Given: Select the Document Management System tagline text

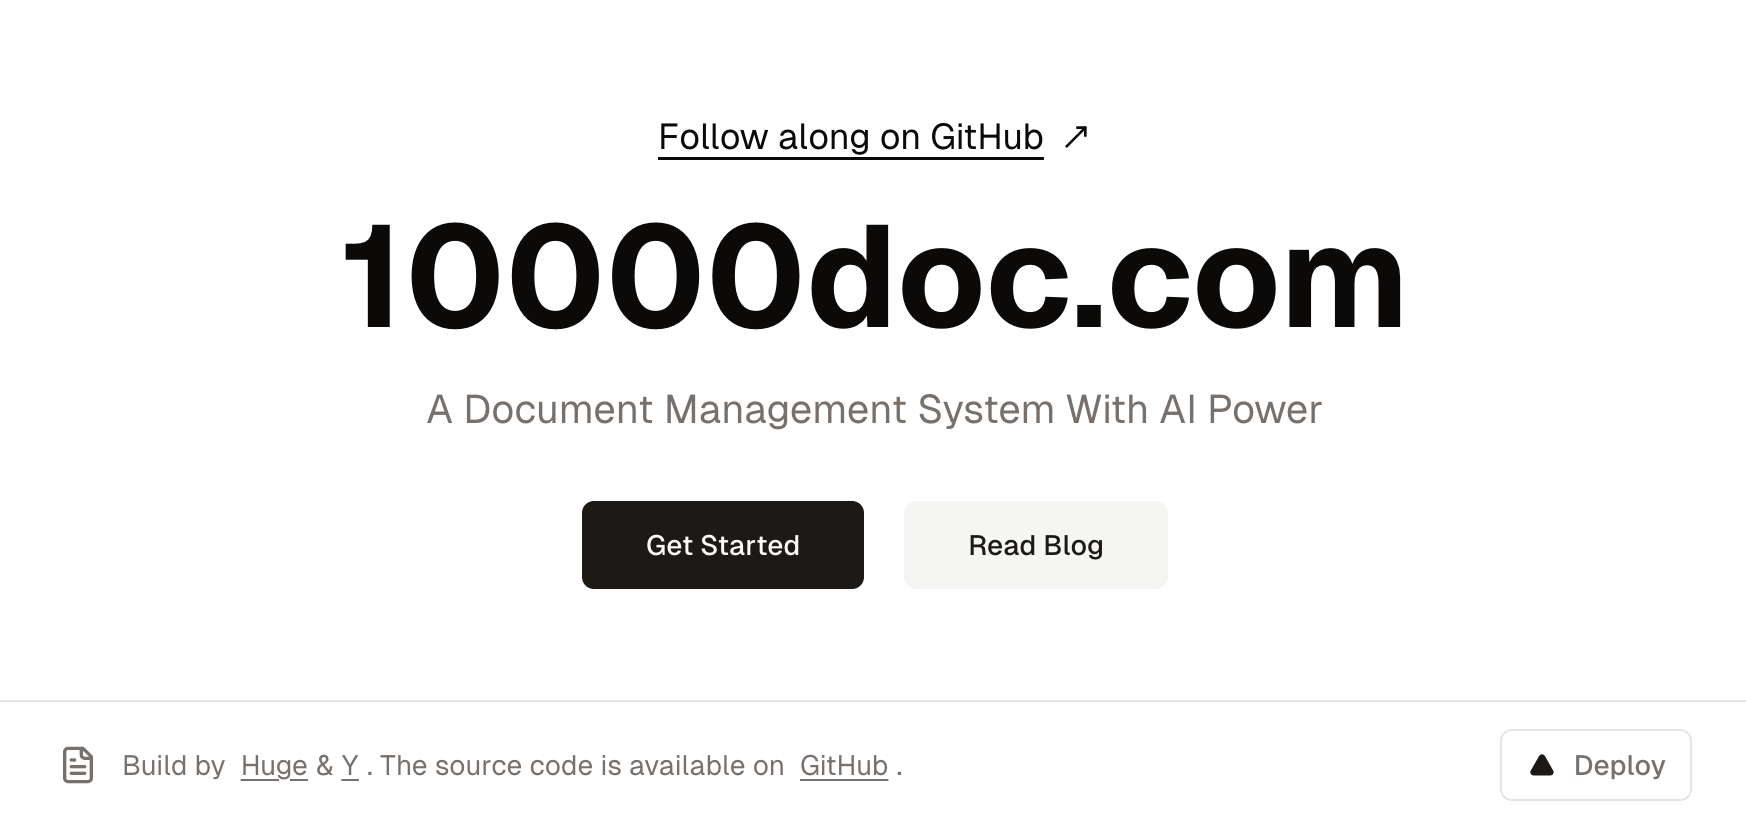Looking at the screenshot, I should [x=873, y=409].
